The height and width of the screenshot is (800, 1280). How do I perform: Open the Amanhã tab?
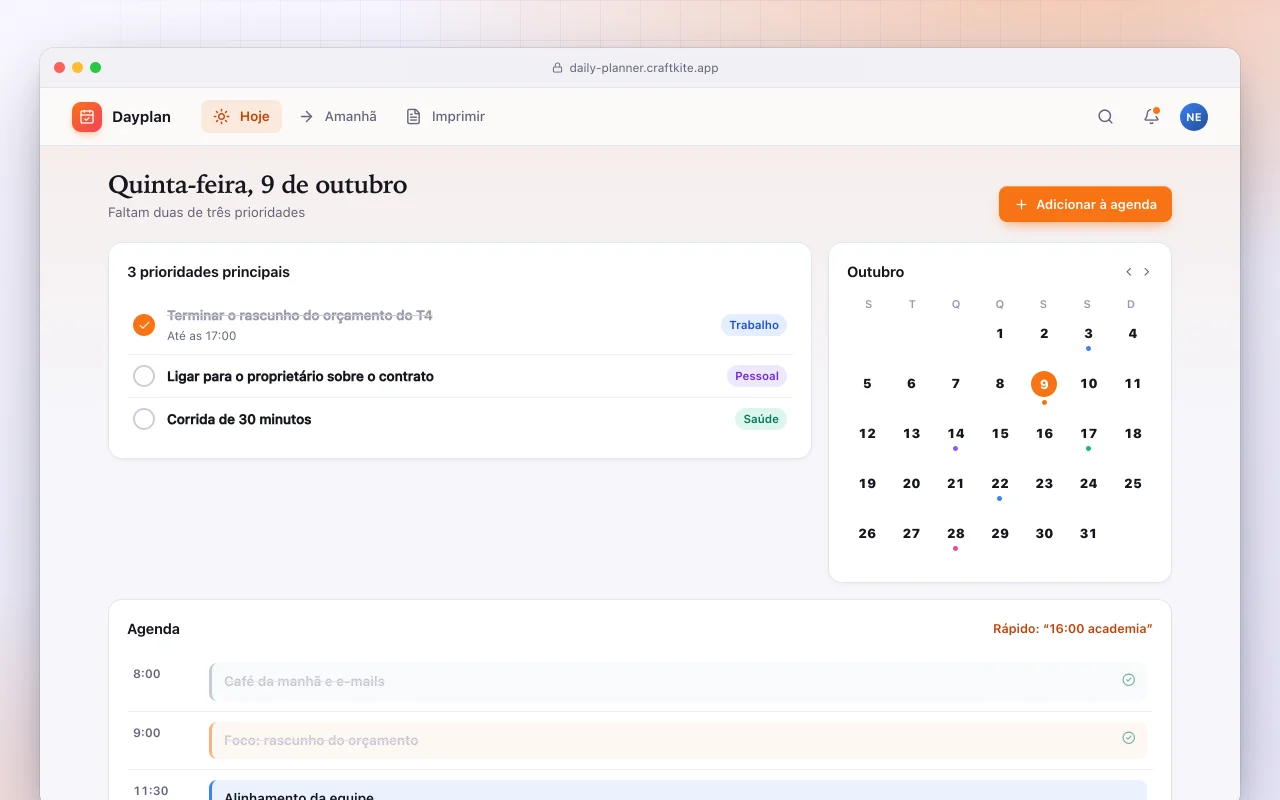click(338, 117)
